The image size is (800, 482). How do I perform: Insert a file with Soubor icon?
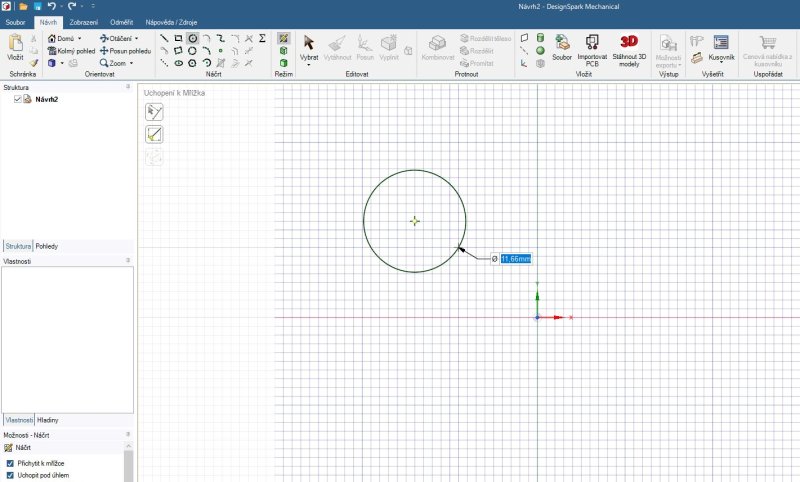click(563, 48)
